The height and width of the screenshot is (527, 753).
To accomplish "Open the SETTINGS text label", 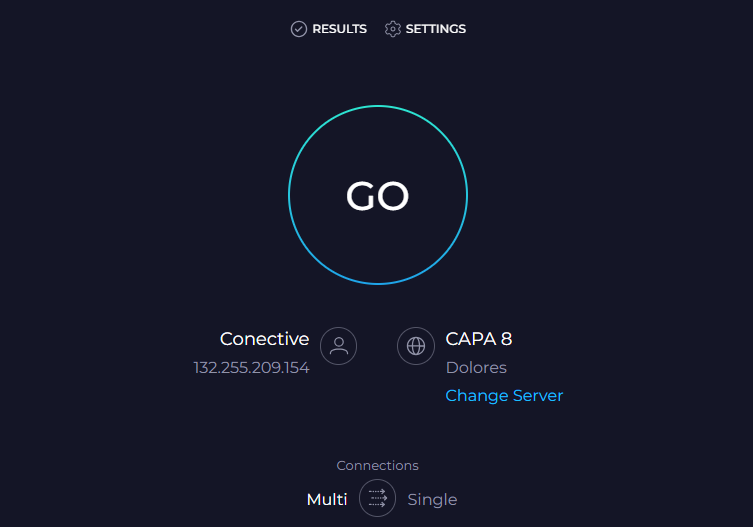I will [x=436, y=29].
